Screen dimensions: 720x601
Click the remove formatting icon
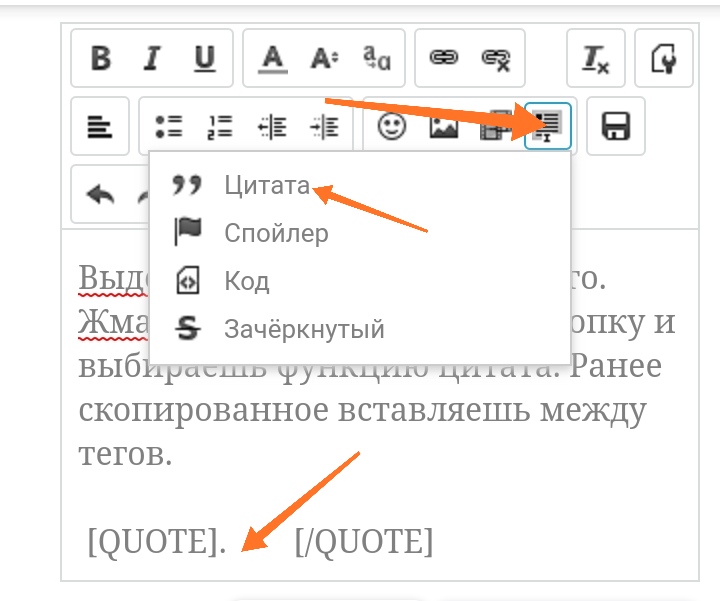pos(596,59)
